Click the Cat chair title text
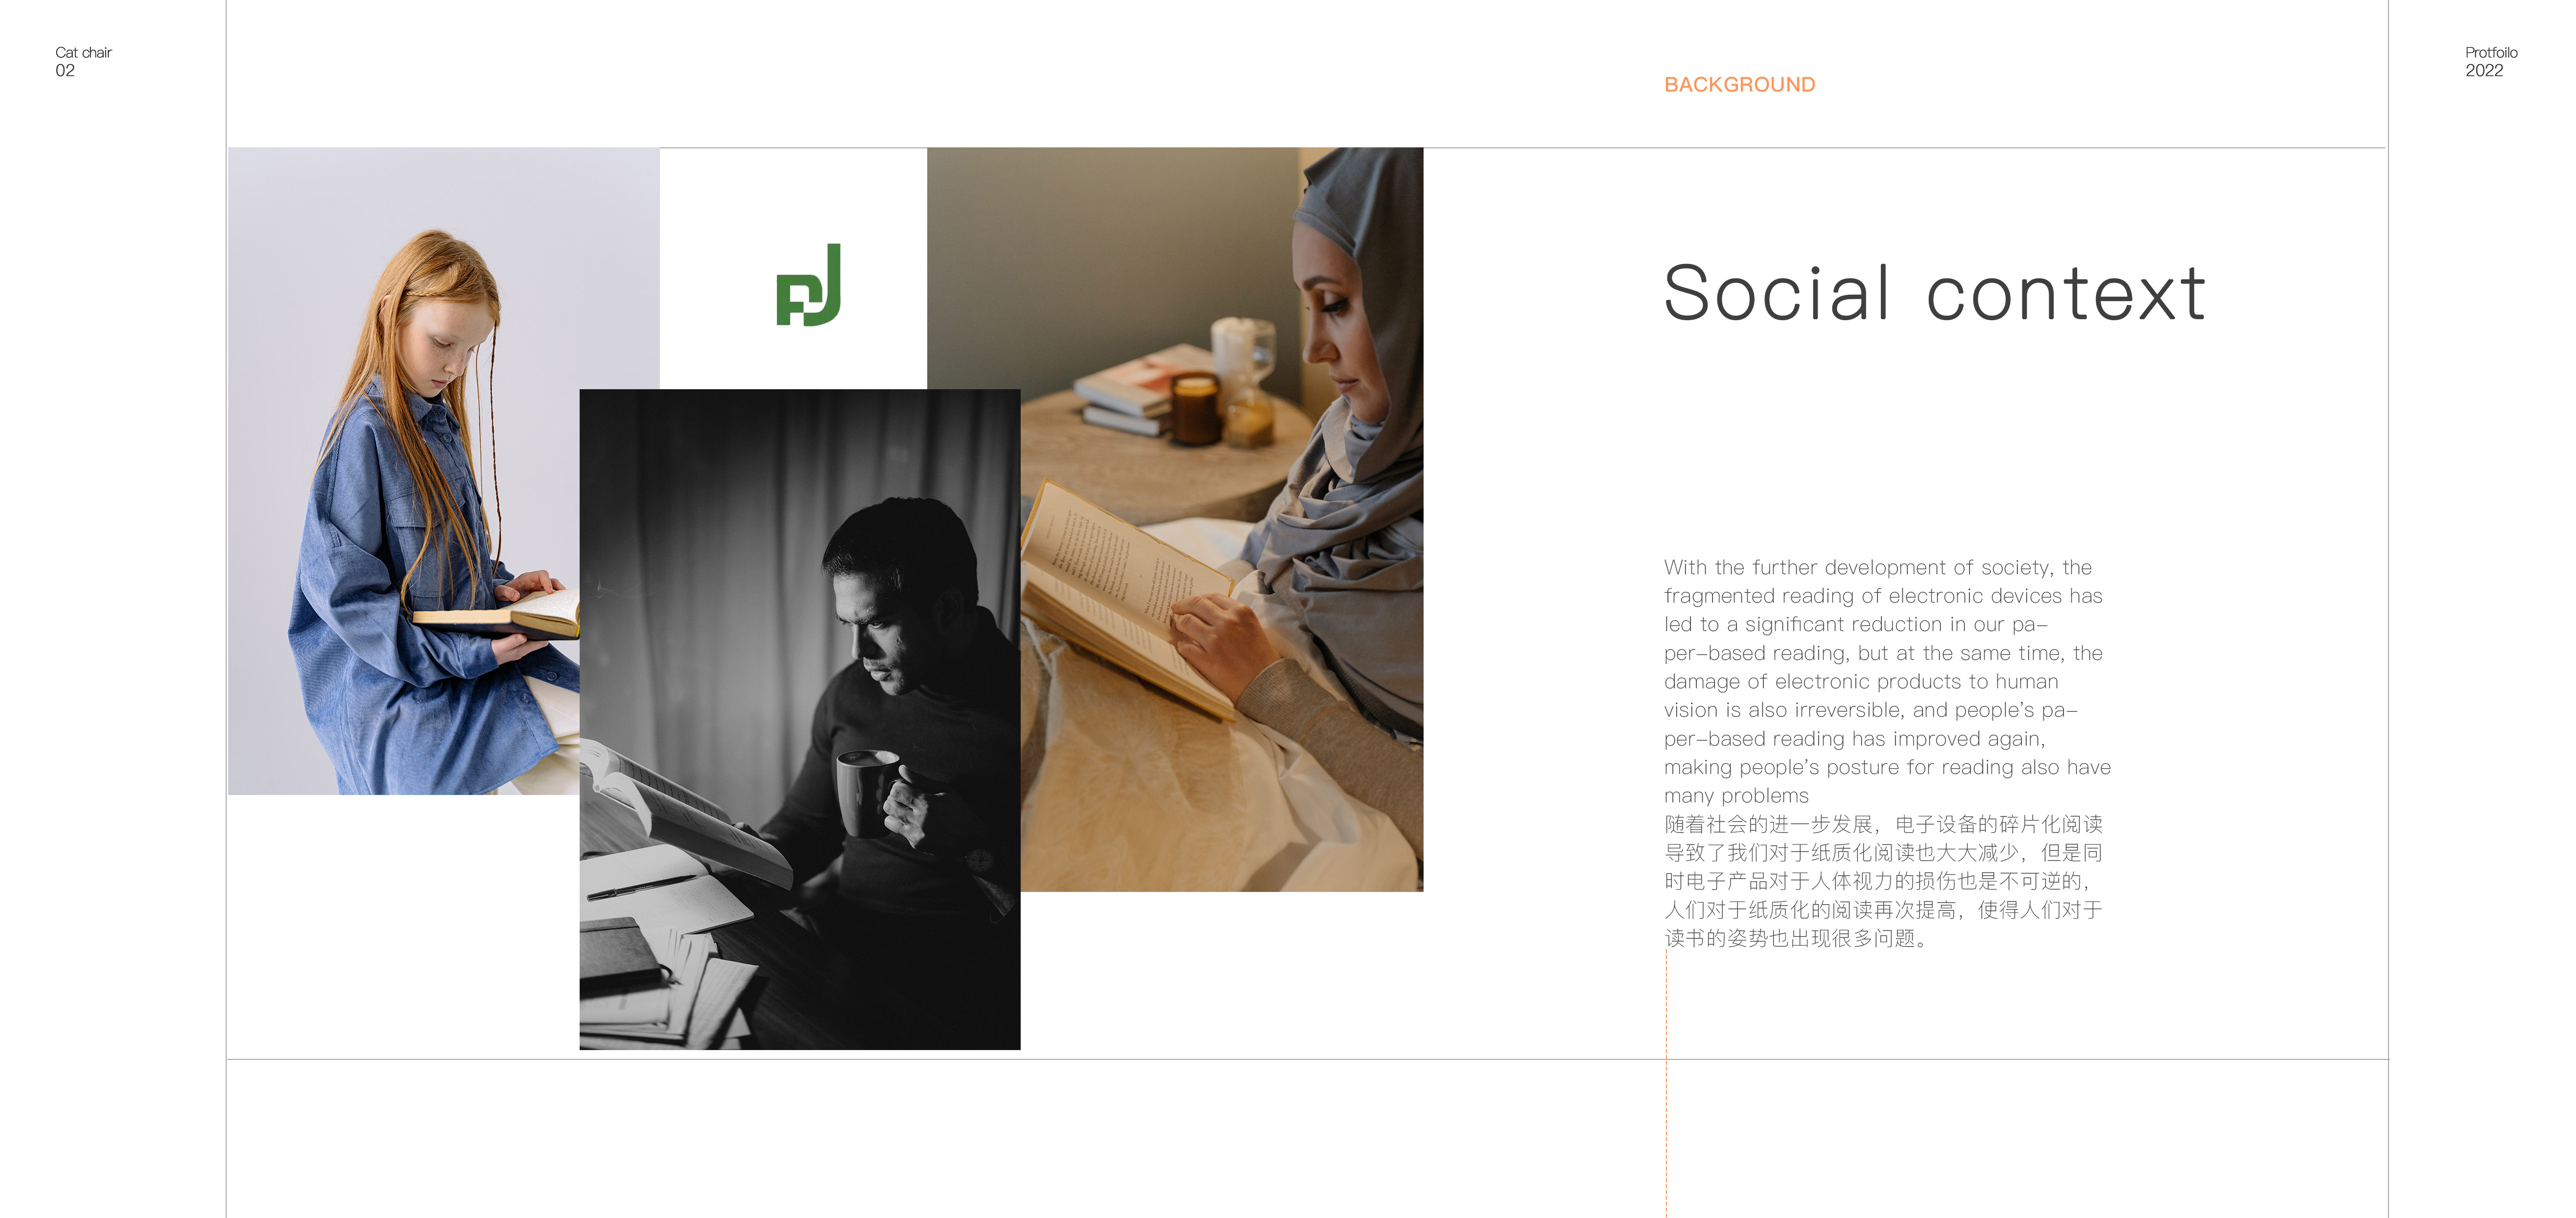This screenshot has height=1218, width=2576. (84, 52)
